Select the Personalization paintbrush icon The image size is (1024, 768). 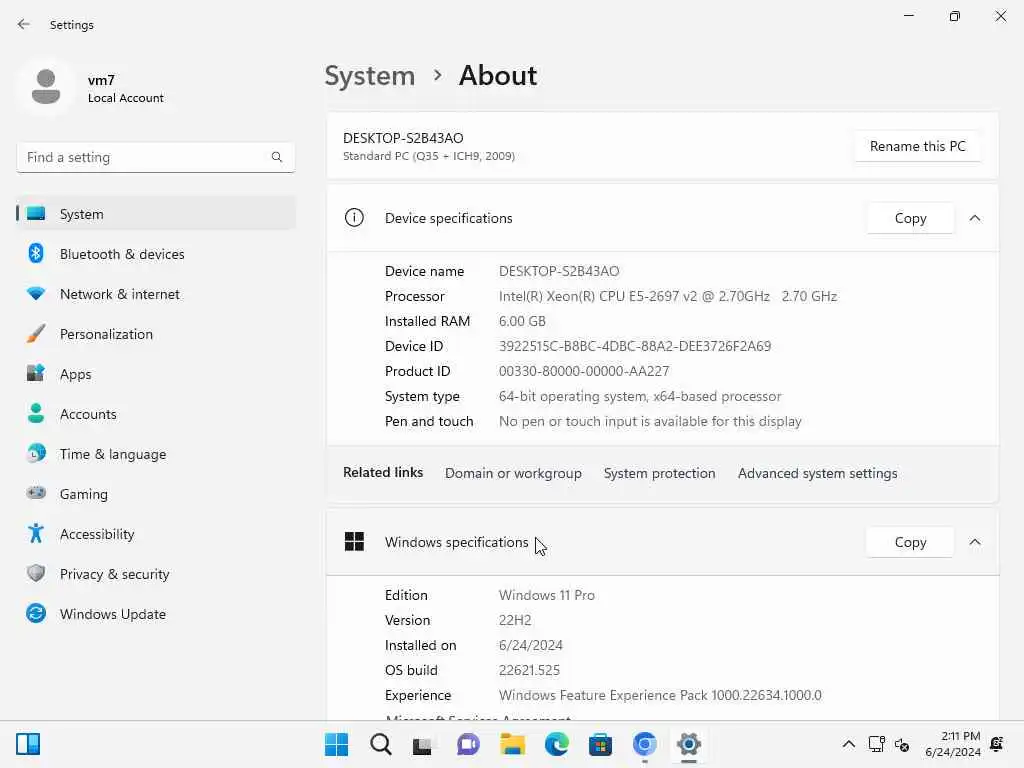click(36, 334)
